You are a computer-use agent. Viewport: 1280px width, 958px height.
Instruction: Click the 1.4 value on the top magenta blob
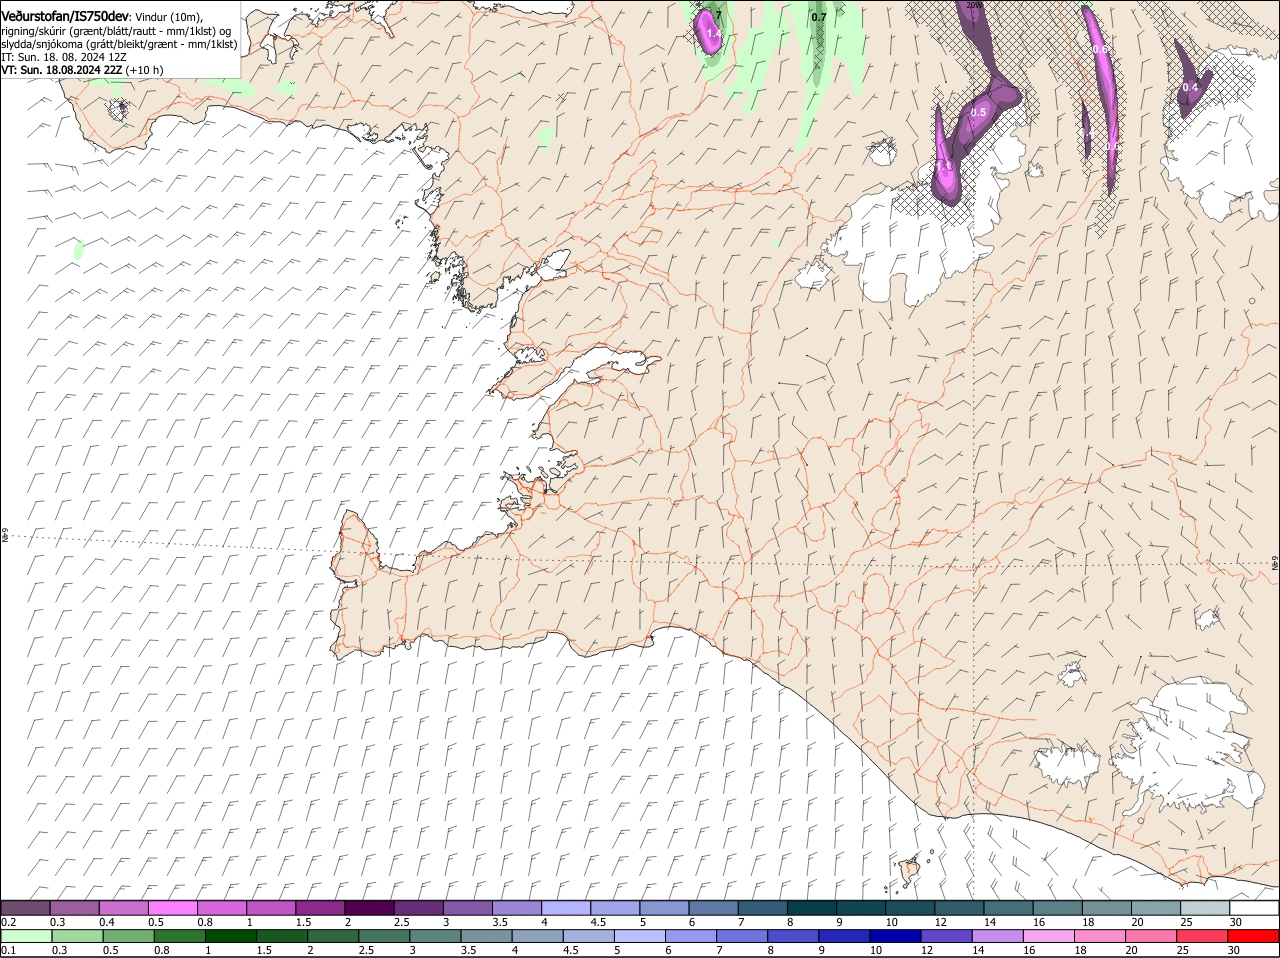coord(713,33)
